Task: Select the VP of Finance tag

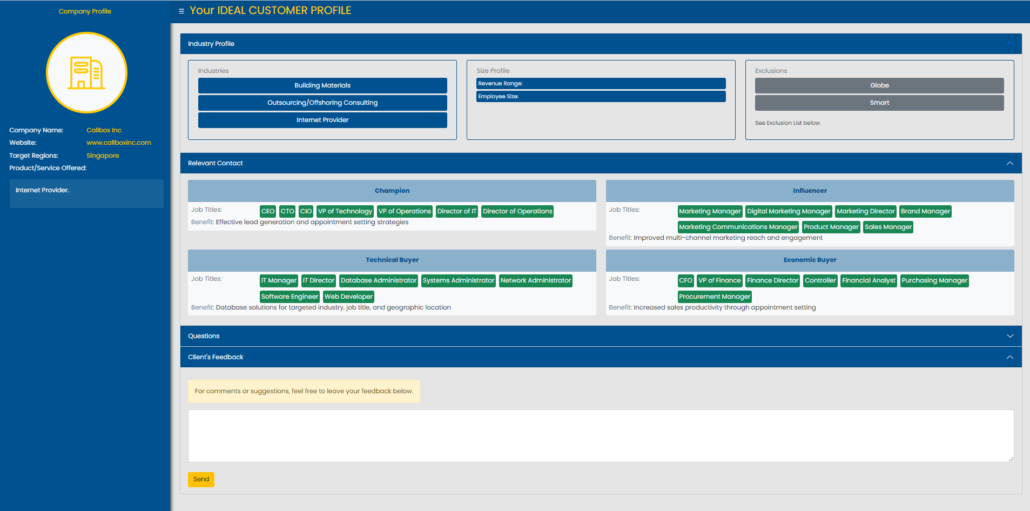Action: (x=720, y=280)
